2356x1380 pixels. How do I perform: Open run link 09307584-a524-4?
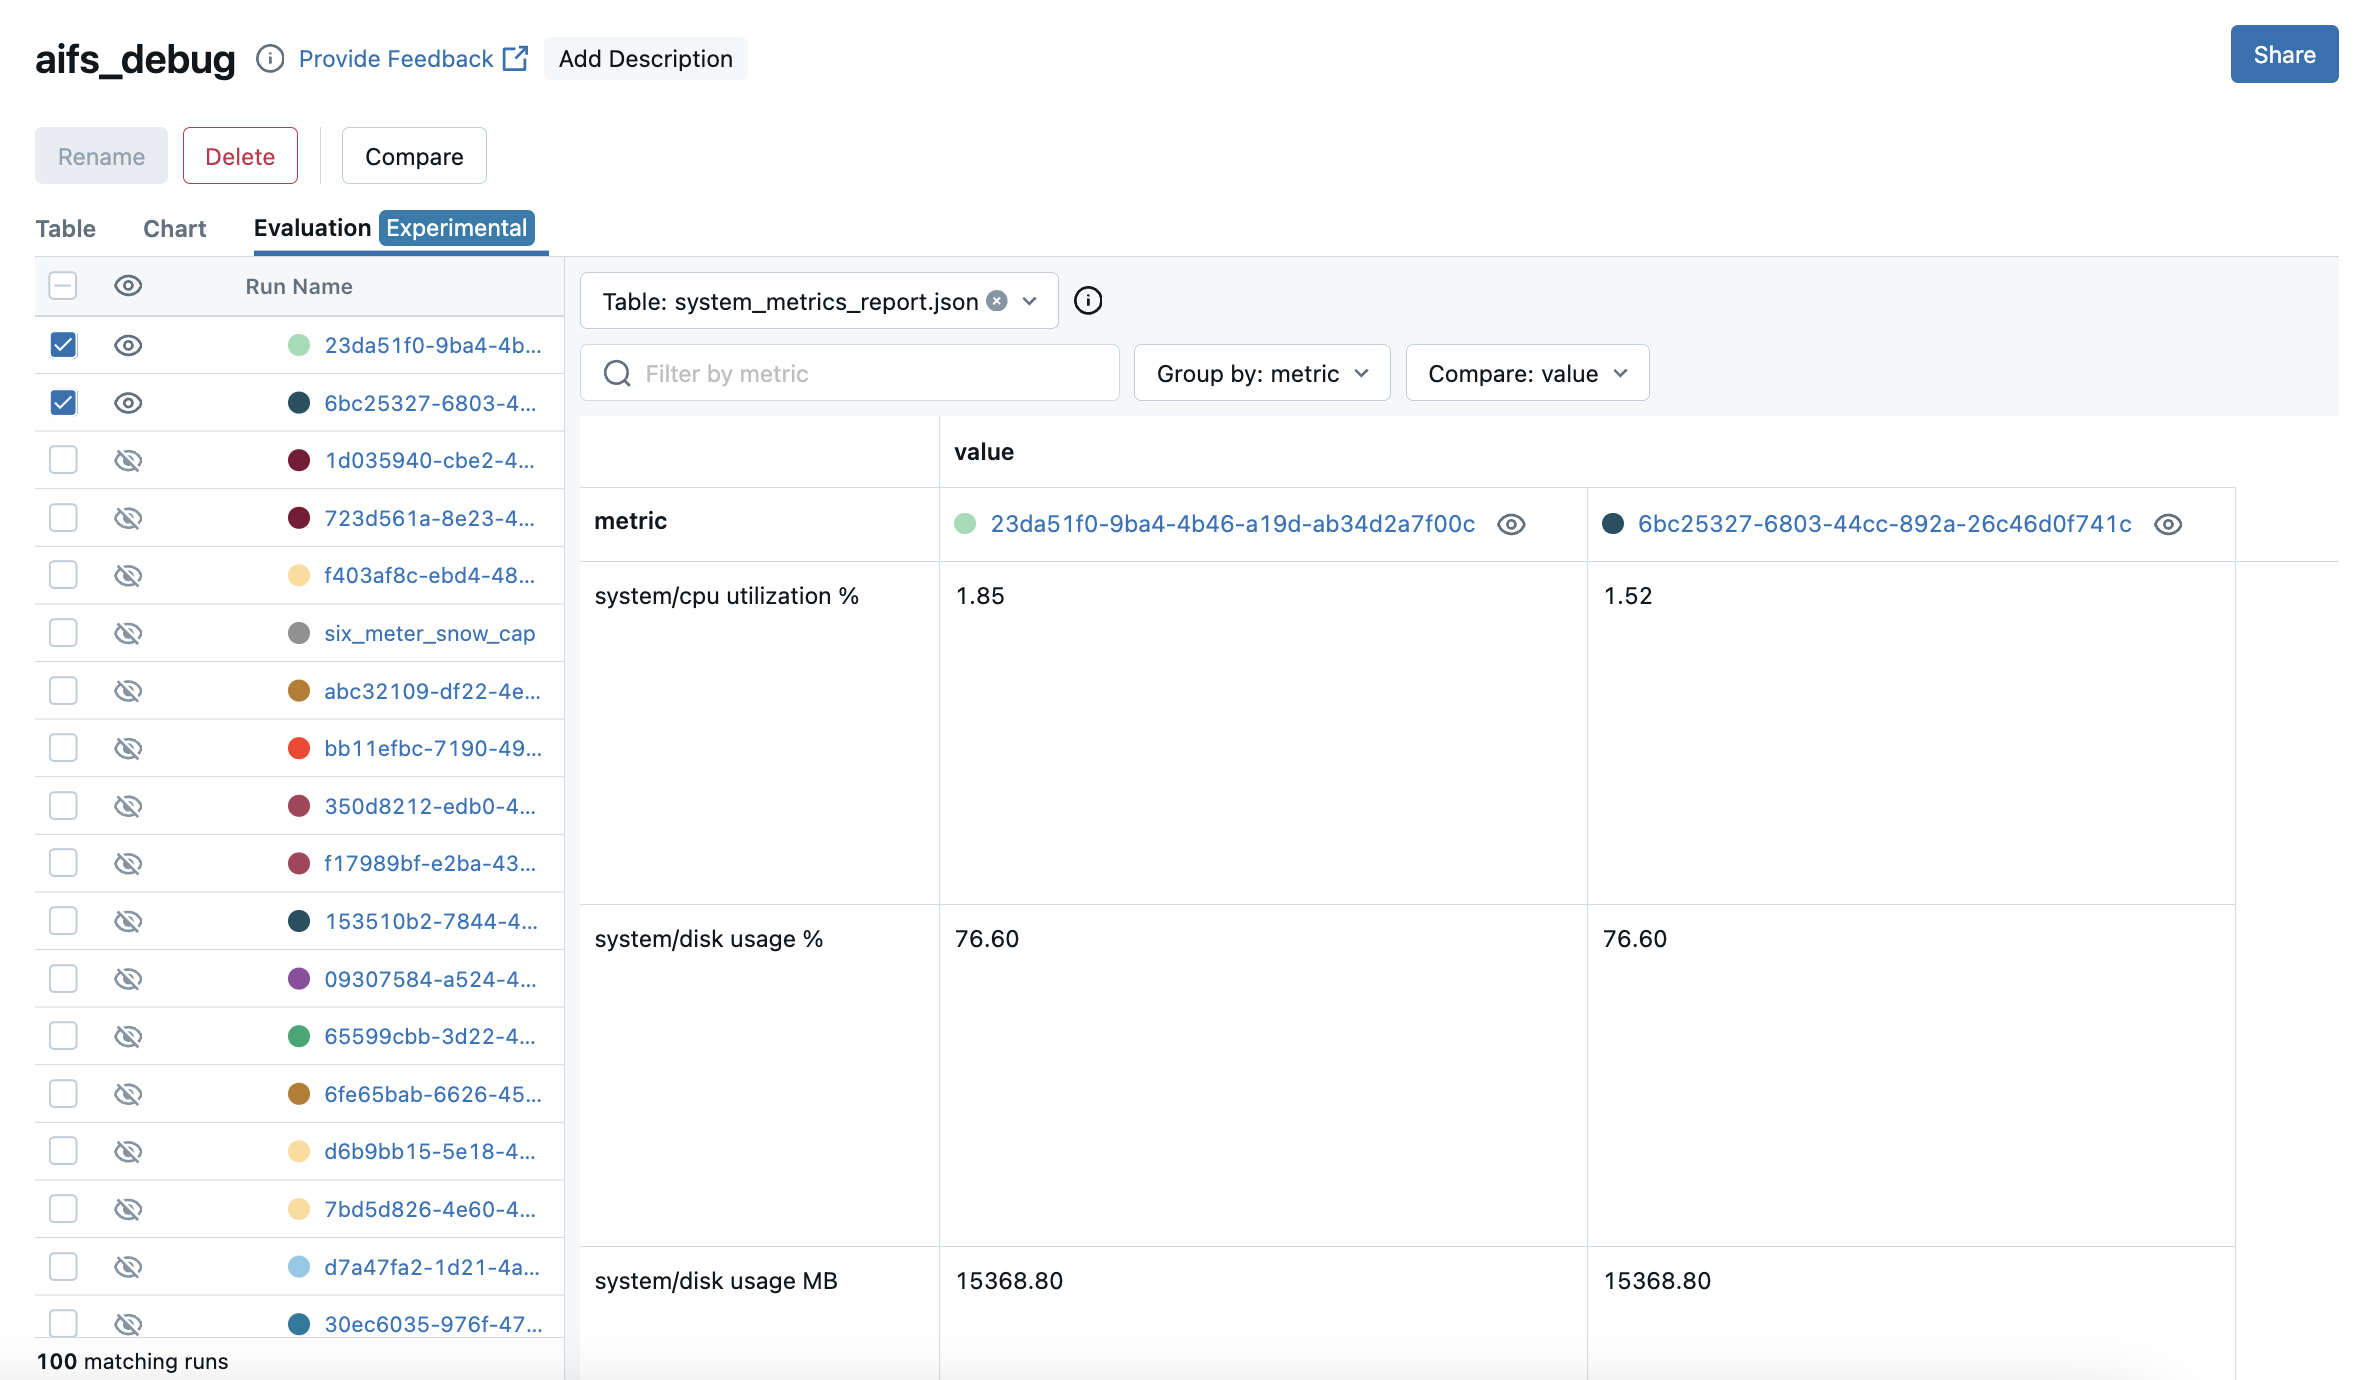(430, 980)
